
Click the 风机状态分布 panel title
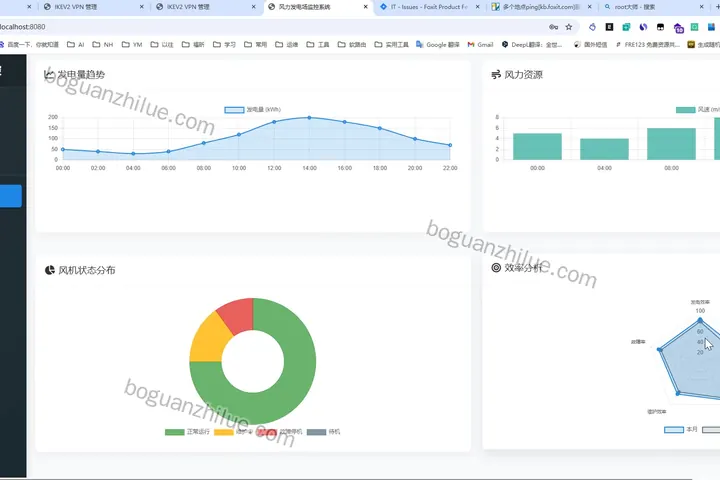87,270
